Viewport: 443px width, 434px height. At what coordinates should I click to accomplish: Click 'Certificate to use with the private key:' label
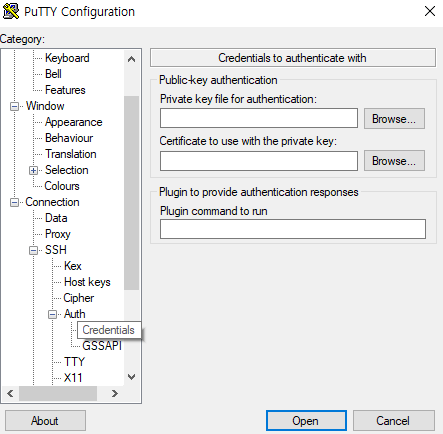pyautogui.click(x=248, y=141)
